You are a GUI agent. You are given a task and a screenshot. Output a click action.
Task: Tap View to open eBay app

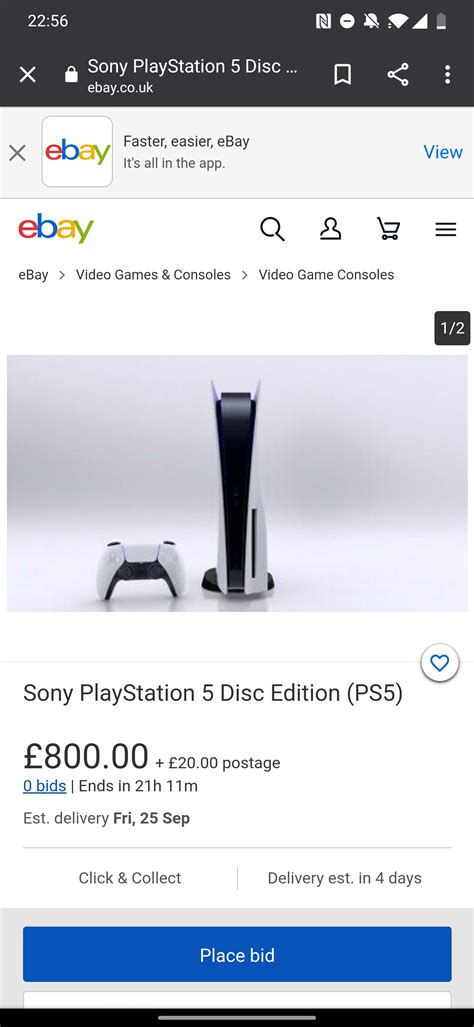pos(443,152)
